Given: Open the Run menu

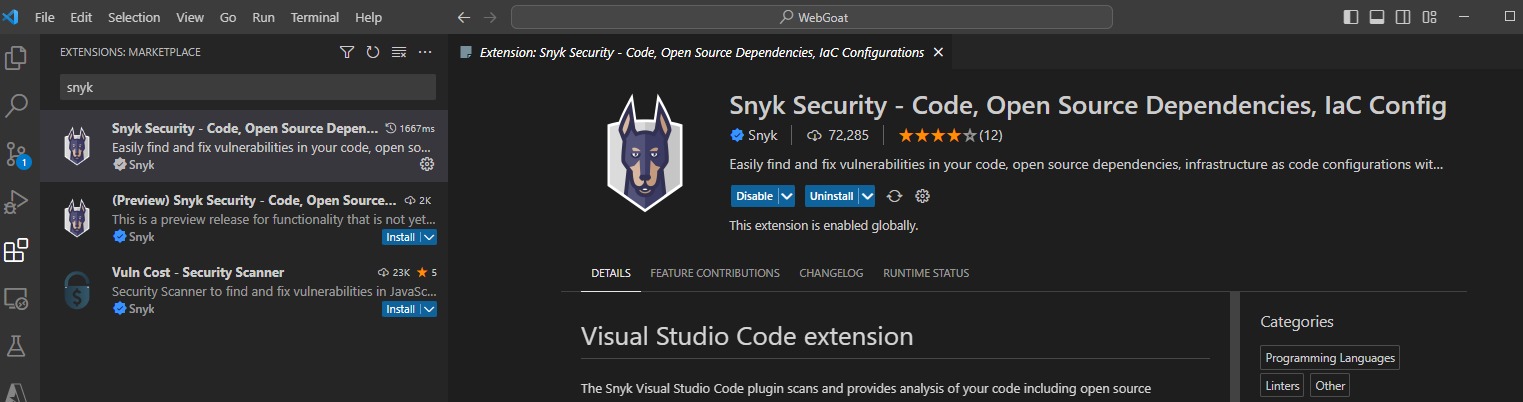Looking at the screenshot, I should click(264, 18).
